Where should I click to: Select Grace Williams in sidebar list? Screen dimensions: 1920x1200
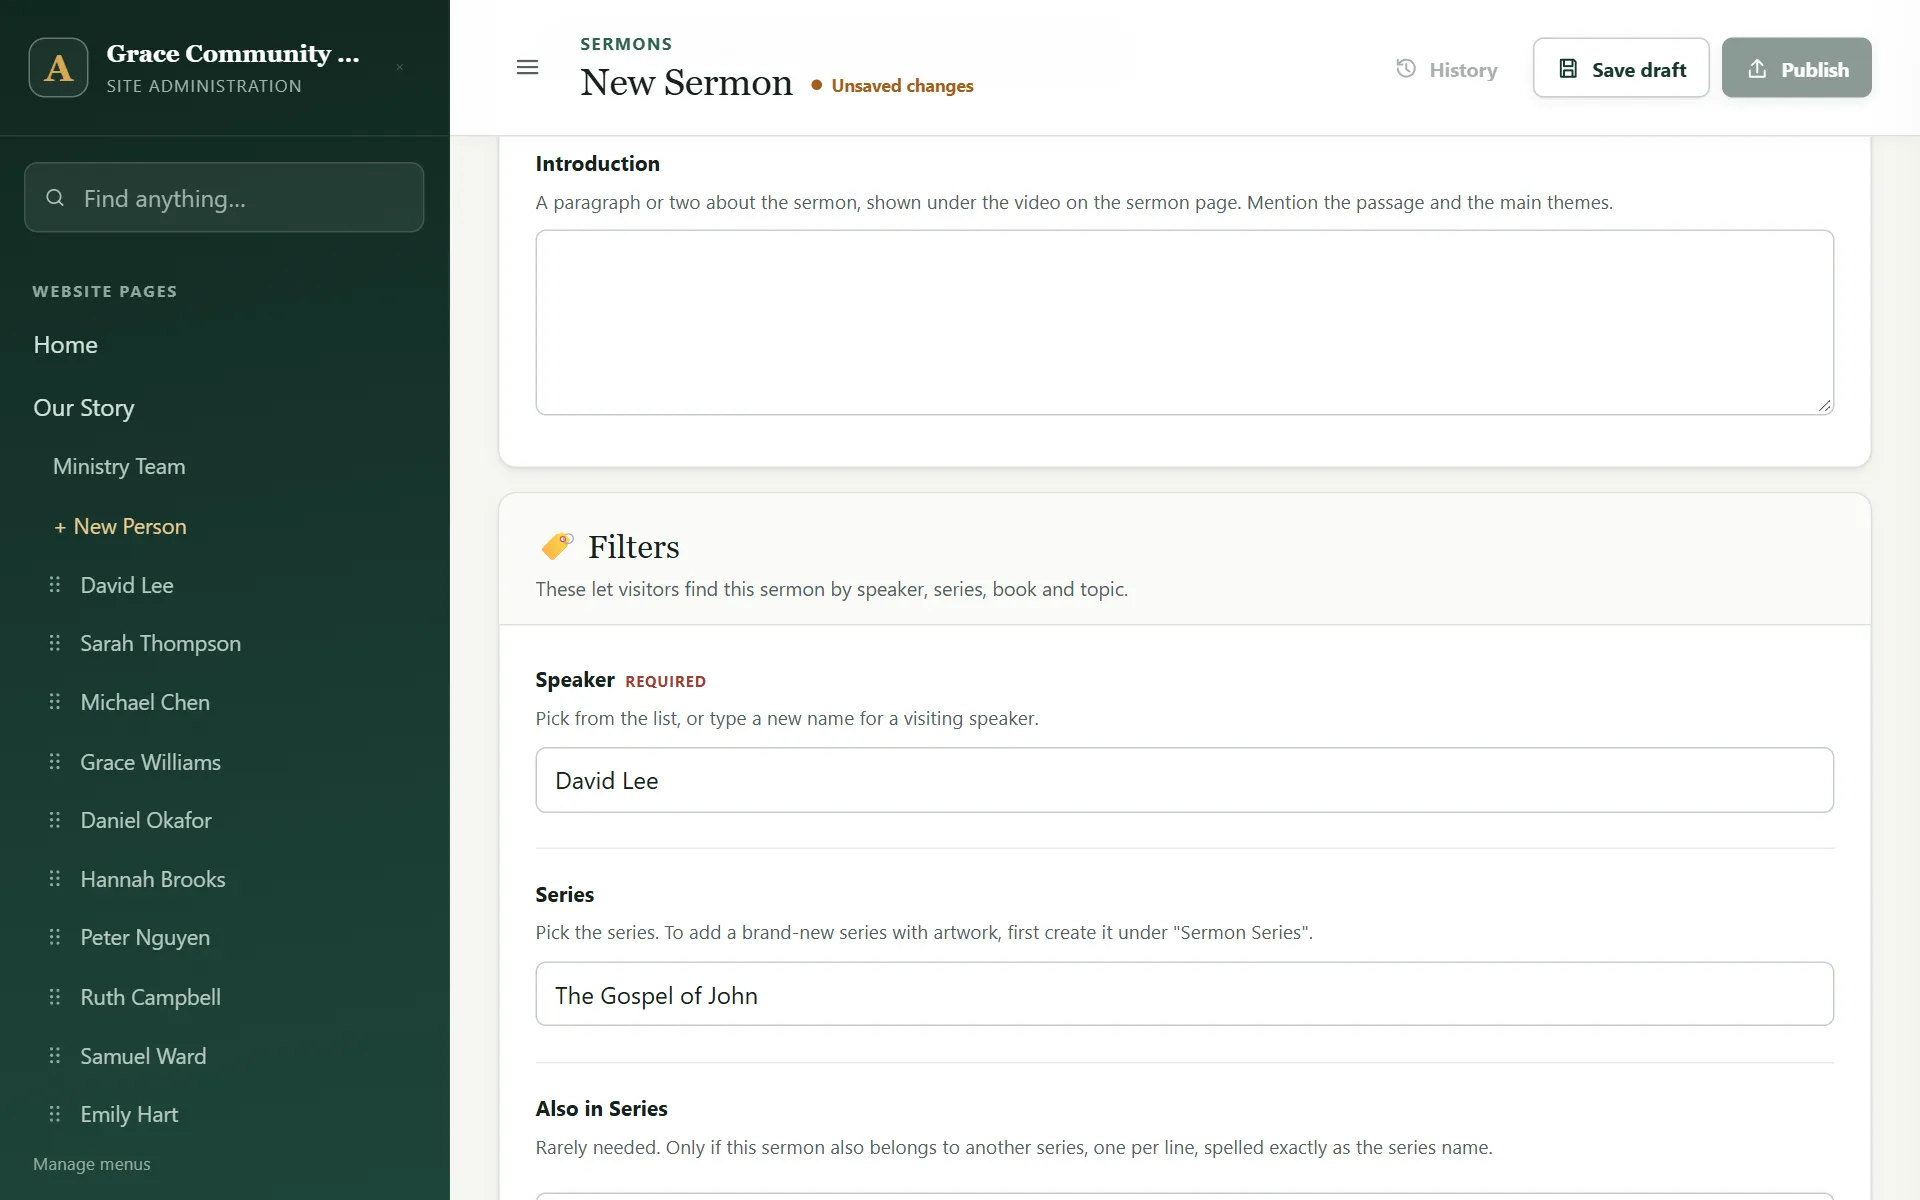point(151,762)
